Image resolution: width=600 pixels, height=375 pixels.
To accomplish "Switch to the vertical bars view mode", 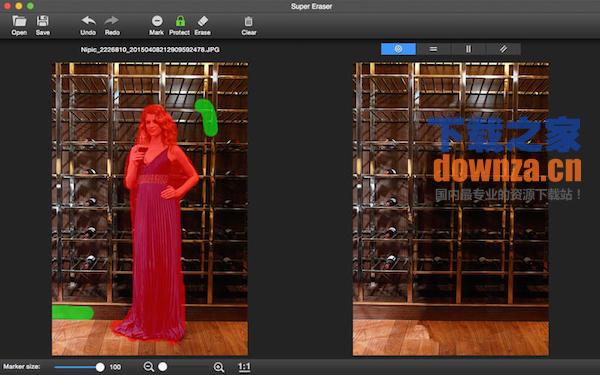I will click(468, 49).
